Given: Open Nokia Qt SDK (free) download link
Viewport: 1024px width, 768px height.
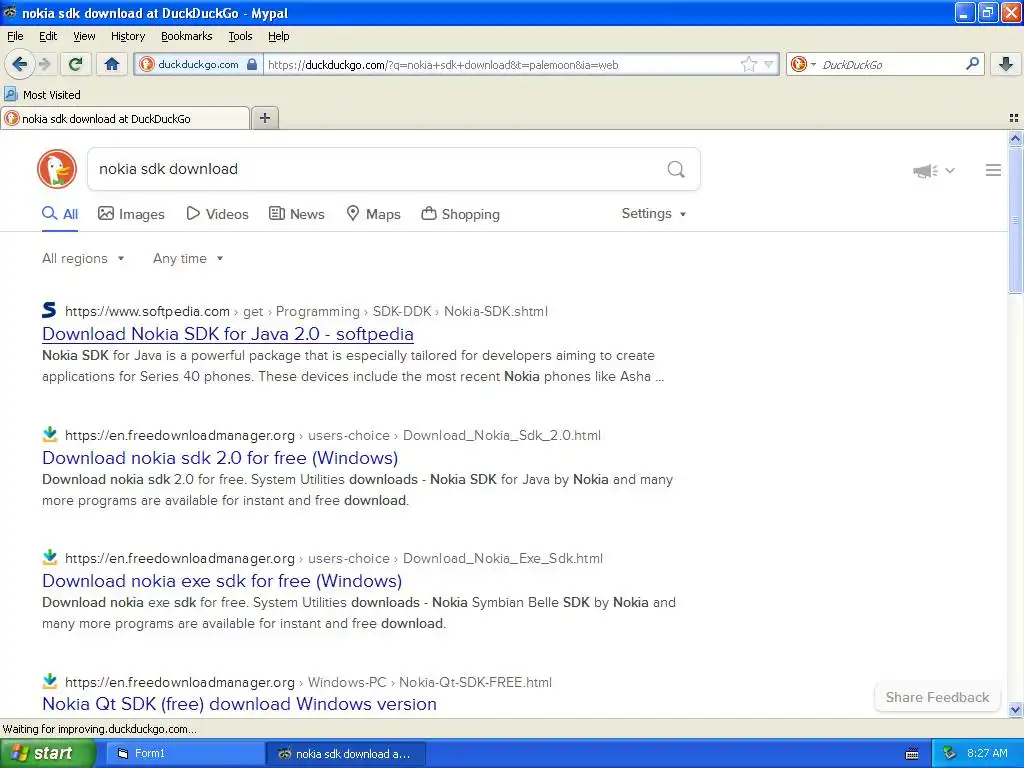Looking at the screenshot, I should tap(240, 704).
